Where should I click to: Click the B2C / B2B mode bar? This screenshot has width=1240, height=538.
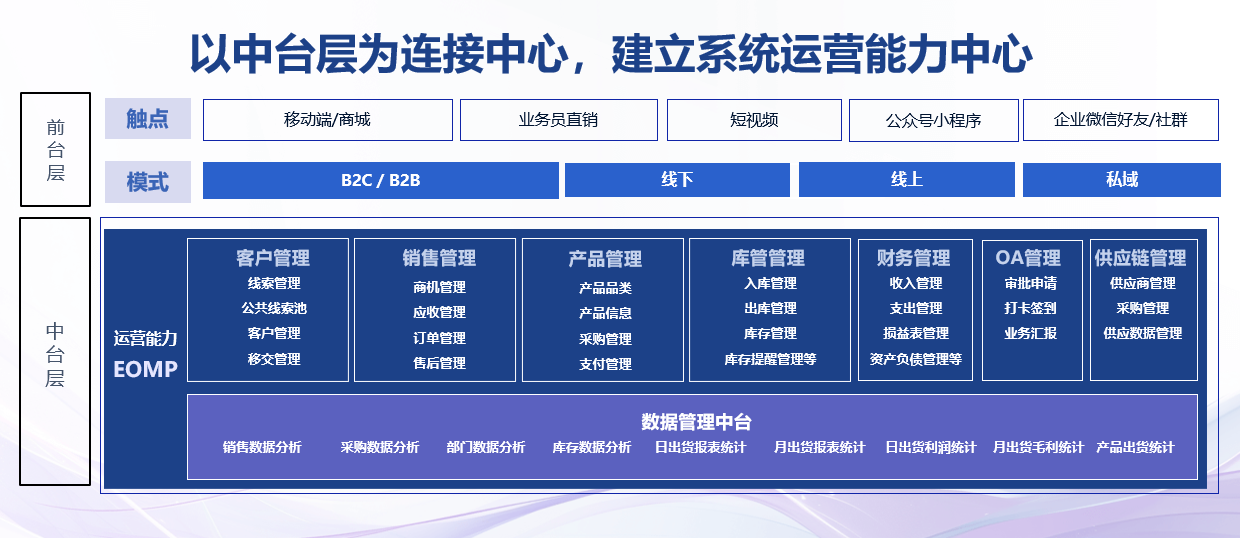point(380,180)
